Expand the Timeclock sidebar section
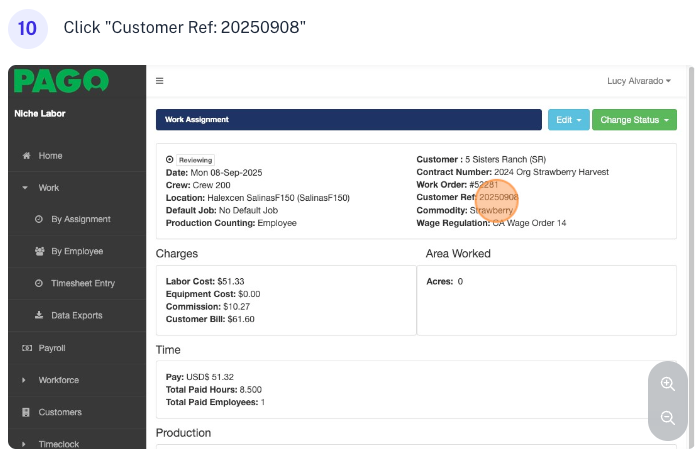The image size is (695, 462). click(58, 443)
